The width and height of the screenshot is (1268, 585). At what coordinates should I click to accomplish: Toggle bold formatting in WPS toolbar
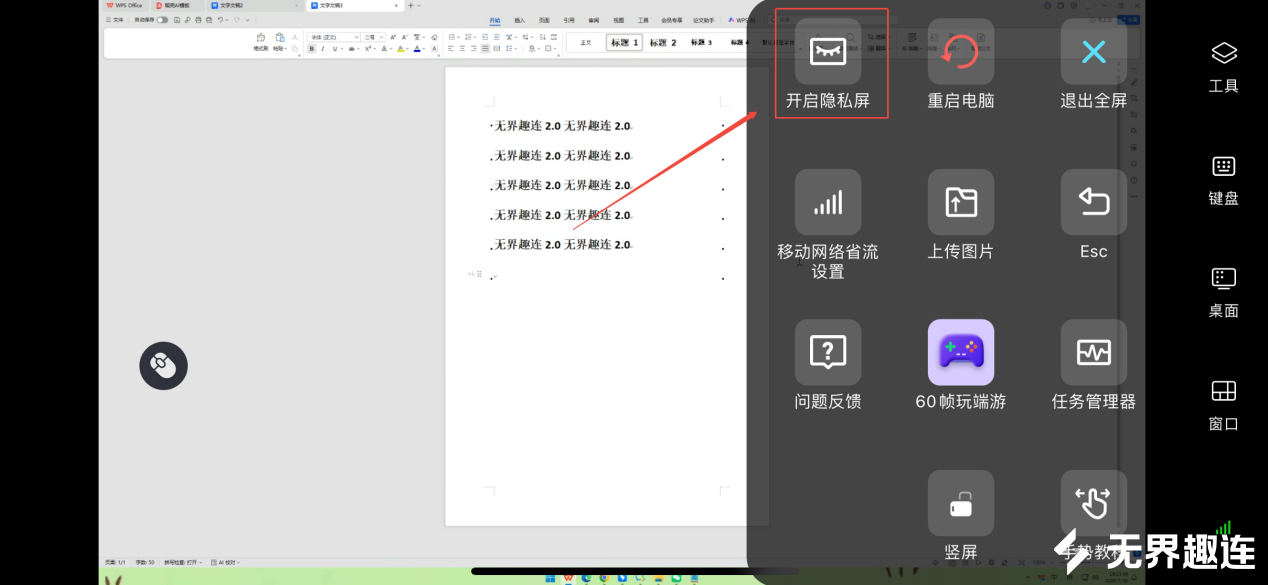312,49
